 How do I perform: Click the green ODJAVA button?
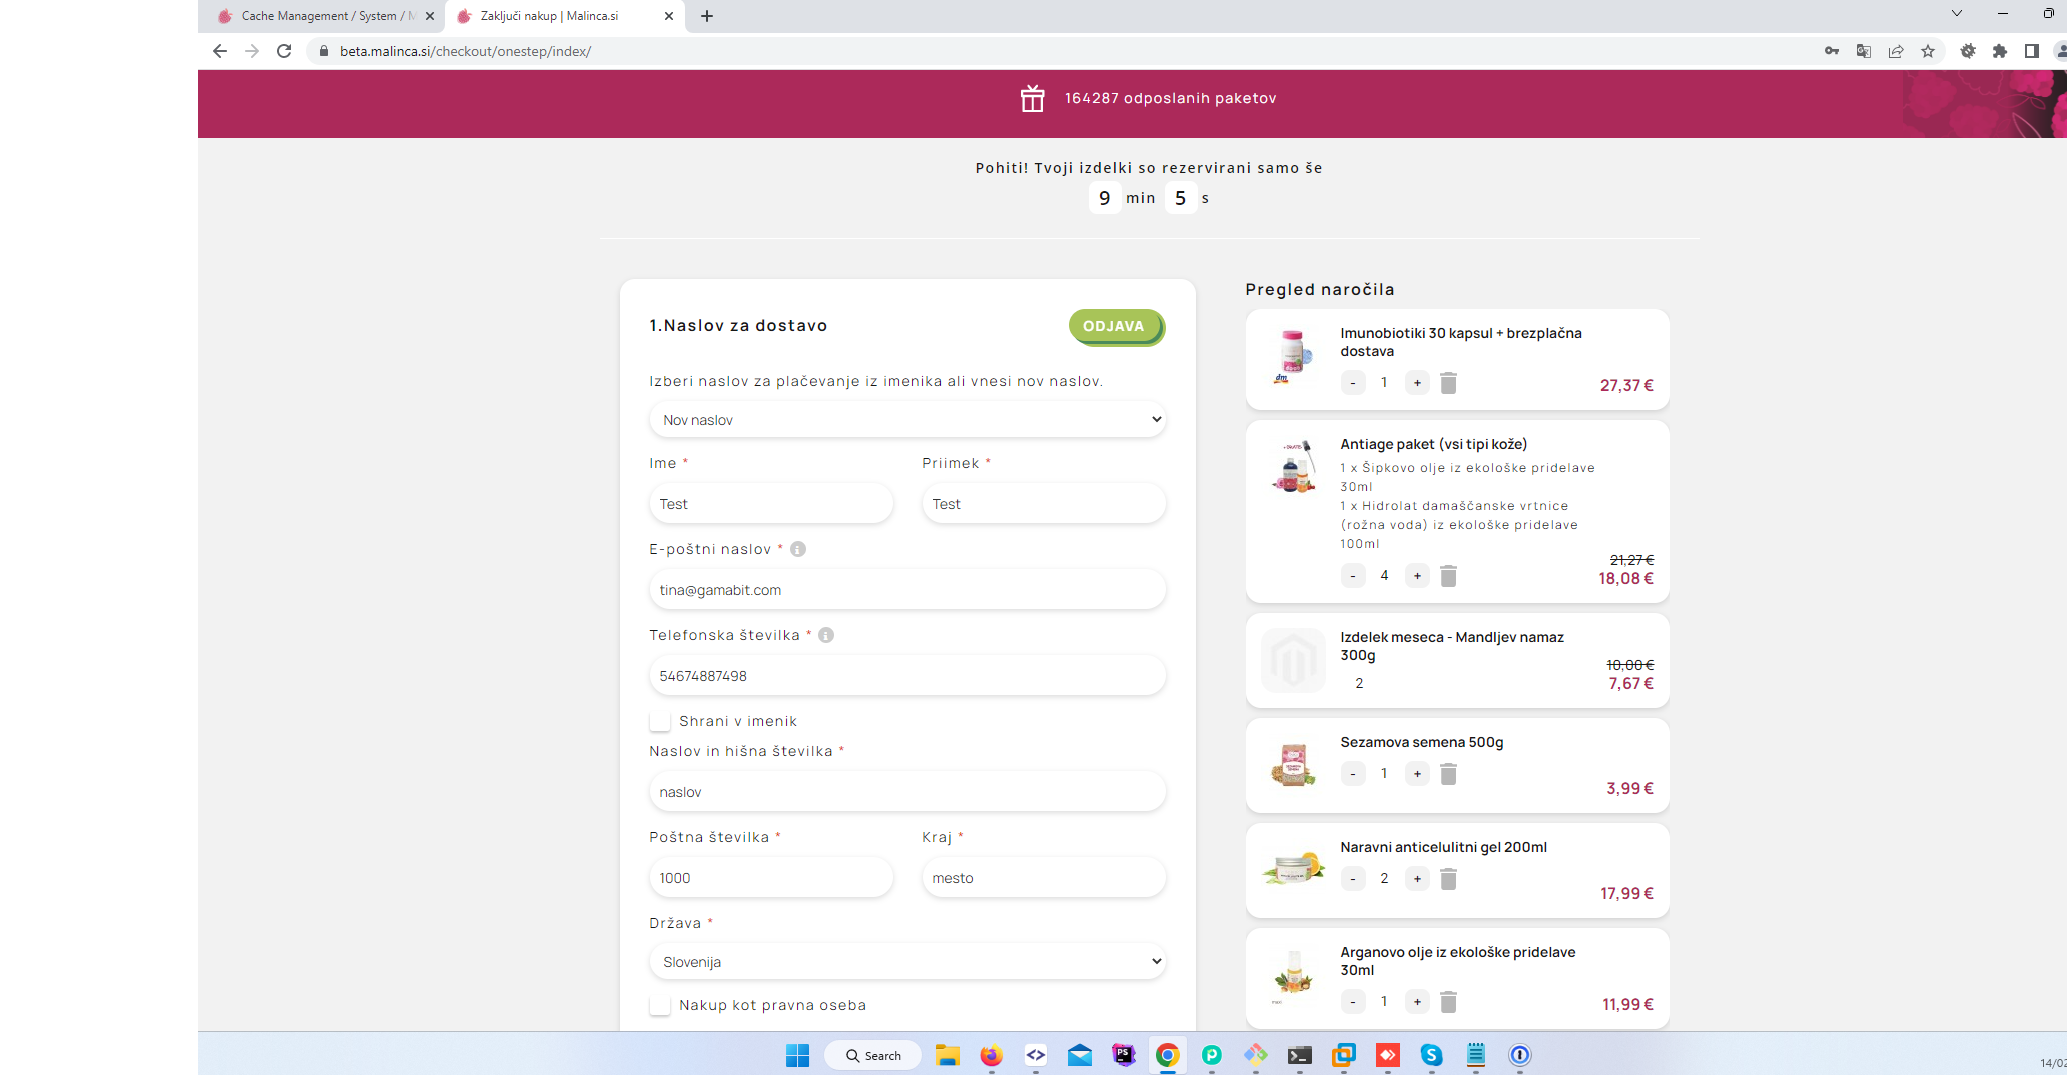1114,326
